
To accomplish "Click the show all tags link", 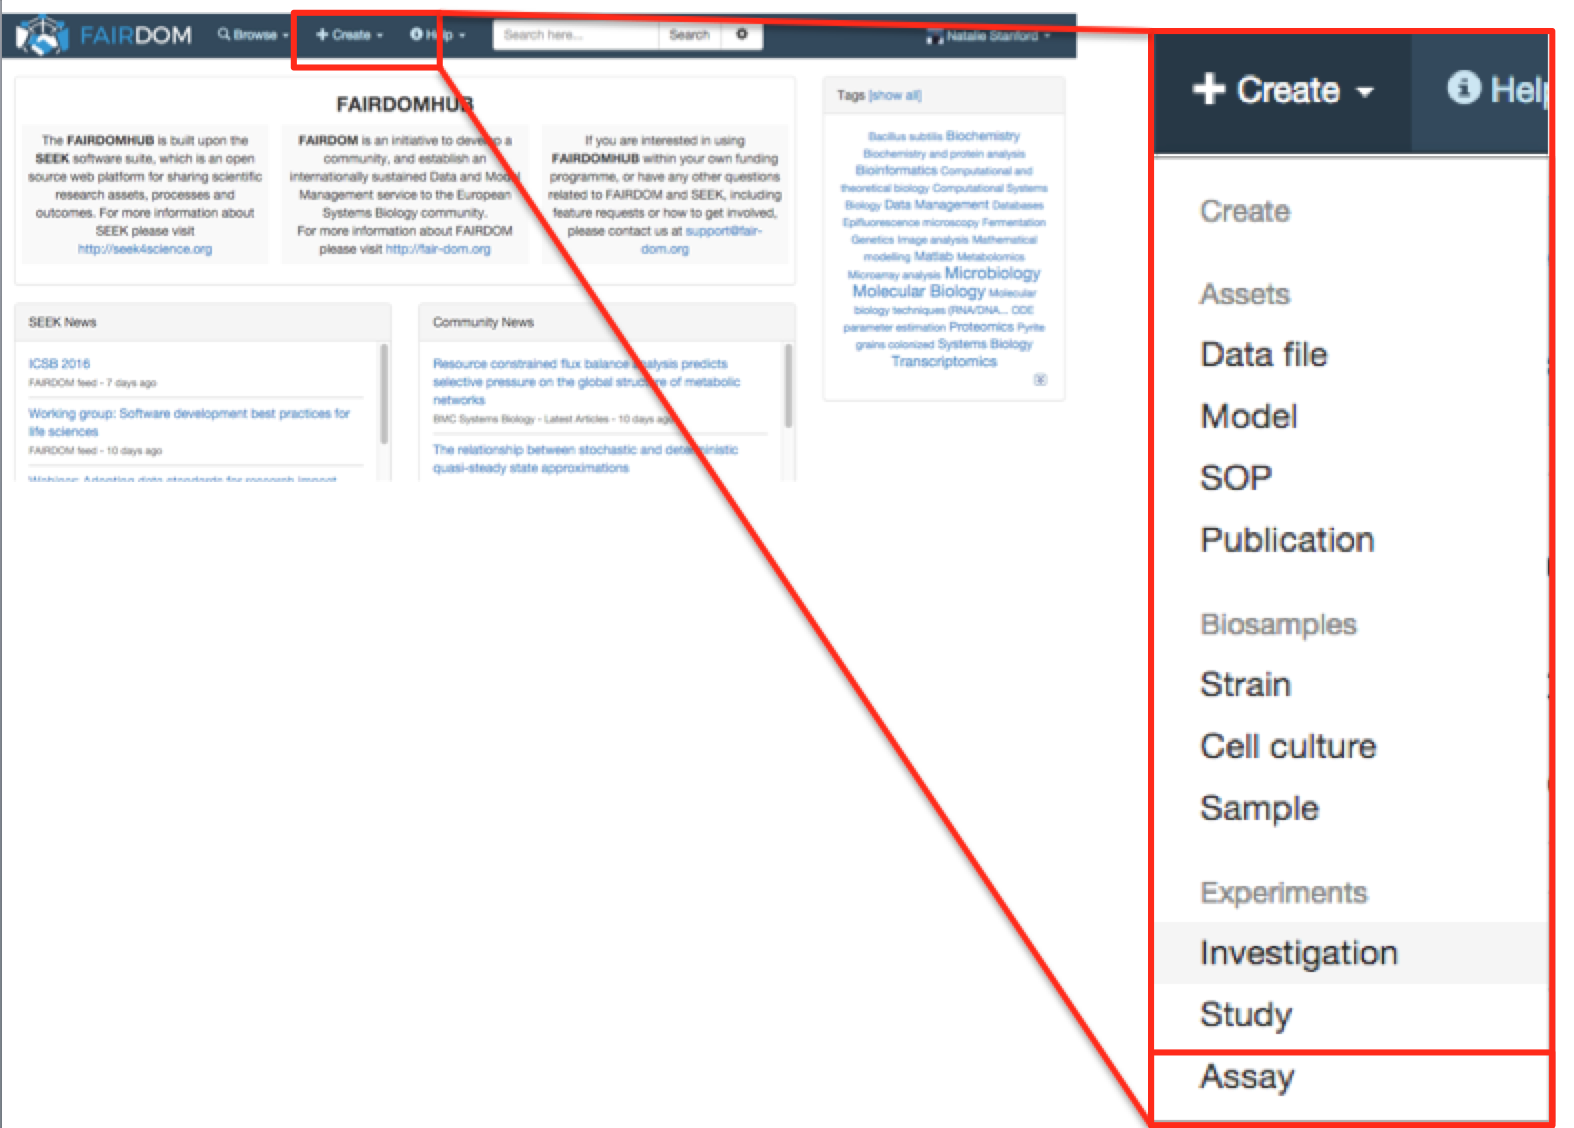I will click(x=895, y=96).
